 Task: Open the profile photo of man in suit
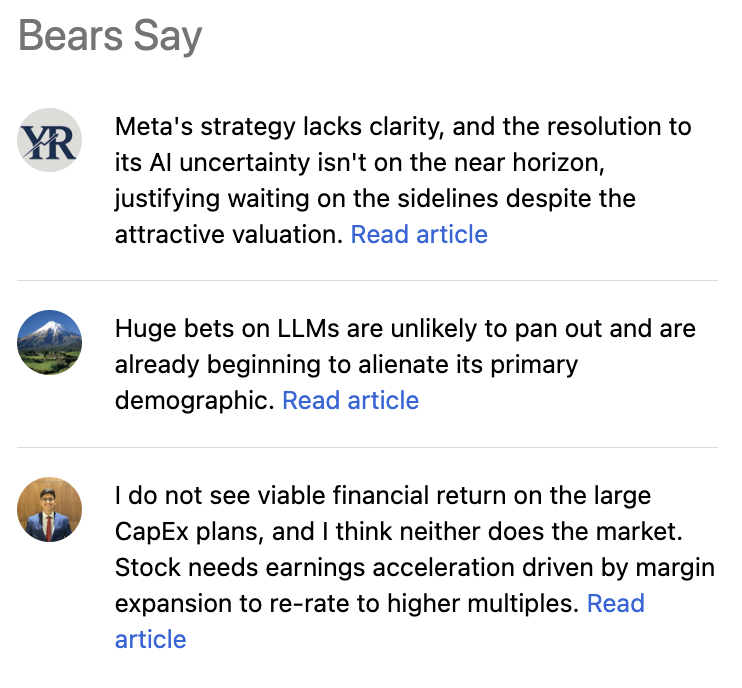(49, 509)
